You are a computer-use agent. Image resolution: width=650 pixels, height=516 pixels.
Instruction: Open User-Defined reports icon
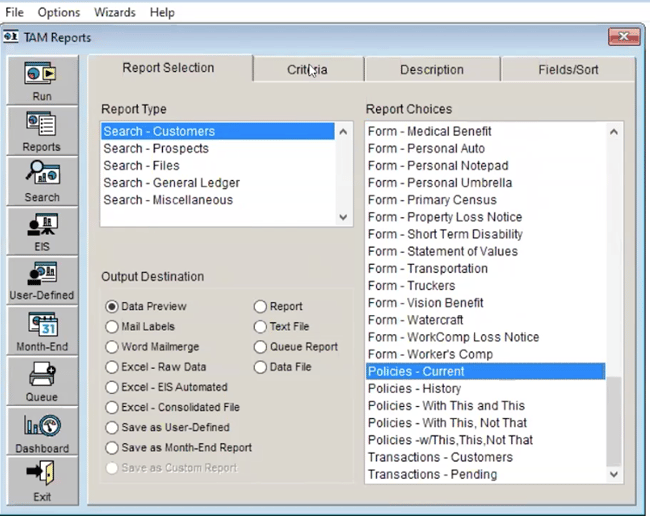(42, 281)
